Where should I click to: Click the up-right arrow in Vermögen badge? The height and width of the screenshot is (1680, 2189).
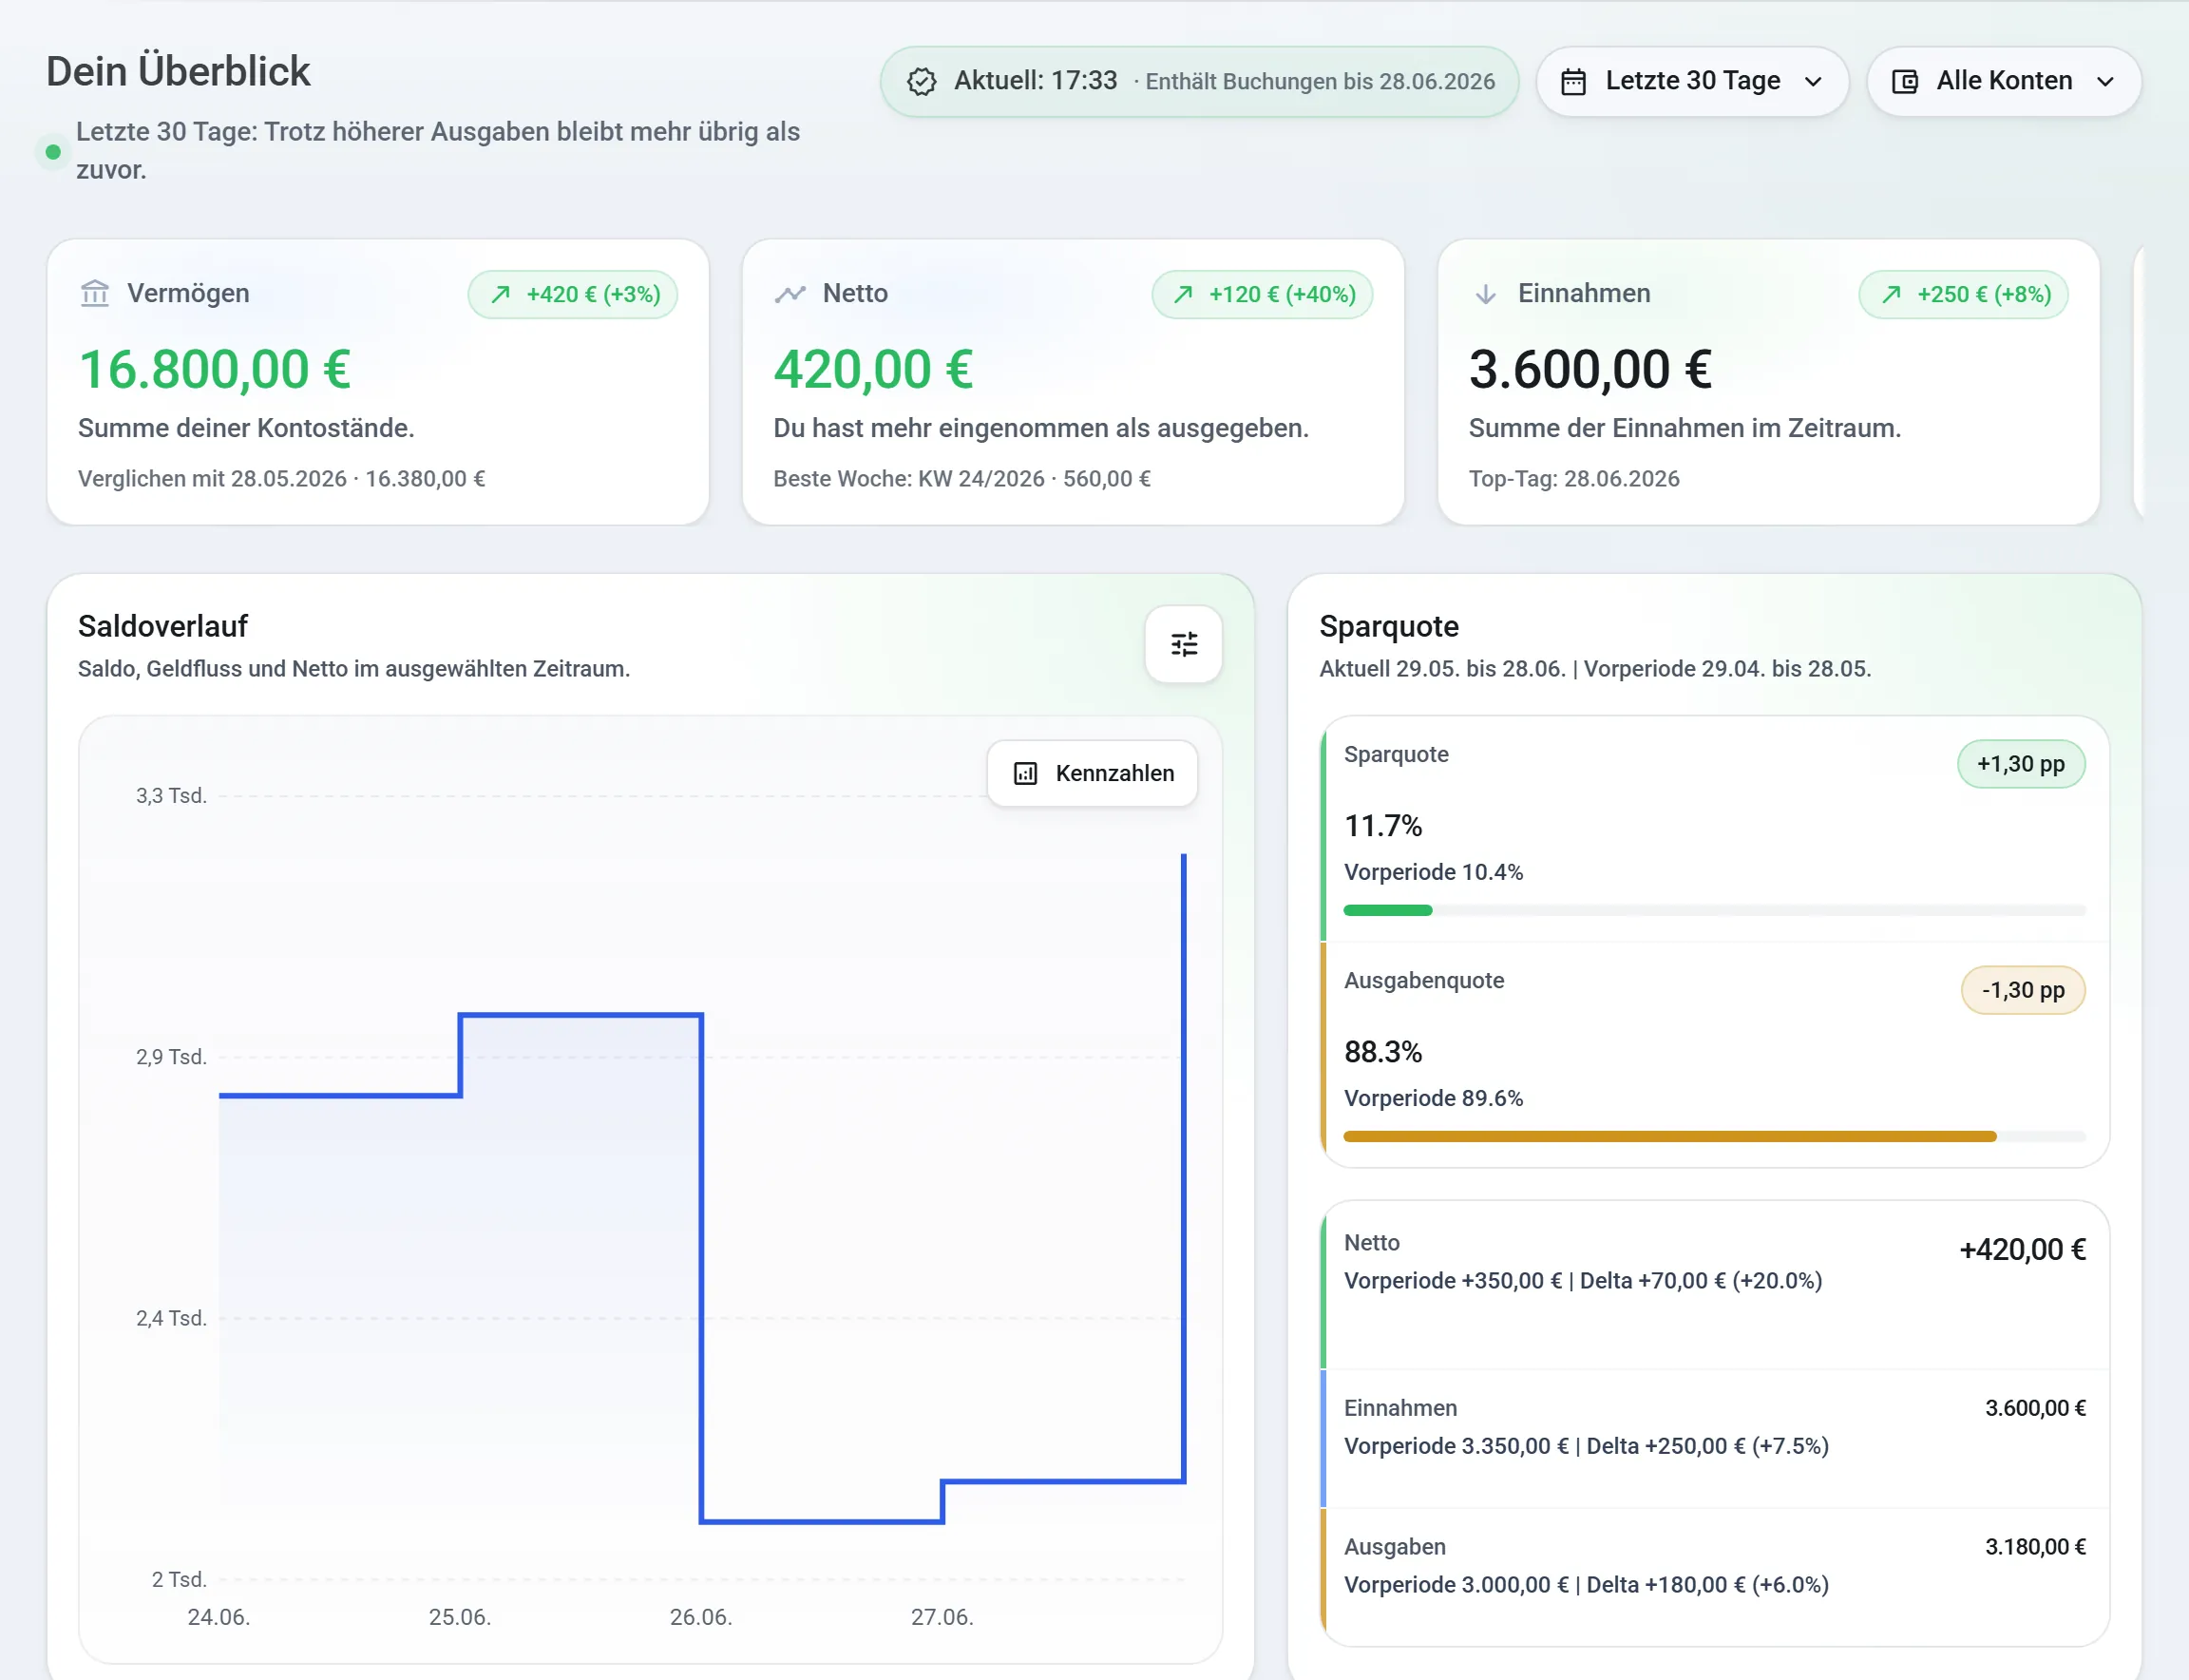click(501, 294)
